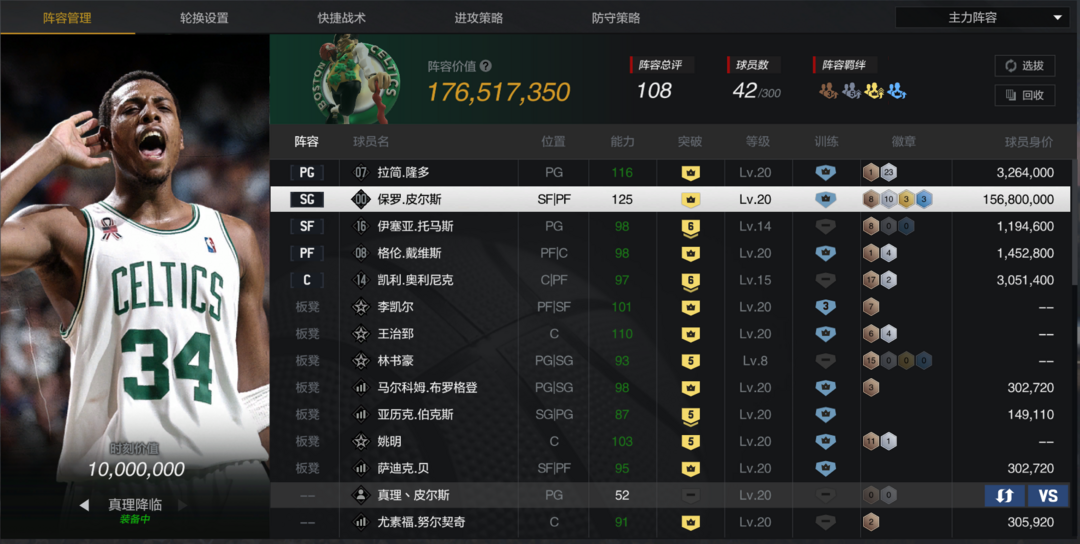
Task: Click the player list vertical scrollbar
Action: click(x=1075, y=220)
